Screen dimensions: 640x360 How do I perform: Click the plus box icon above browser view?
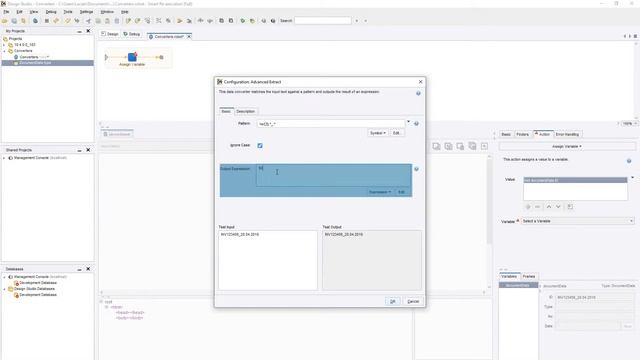point(484,146)
